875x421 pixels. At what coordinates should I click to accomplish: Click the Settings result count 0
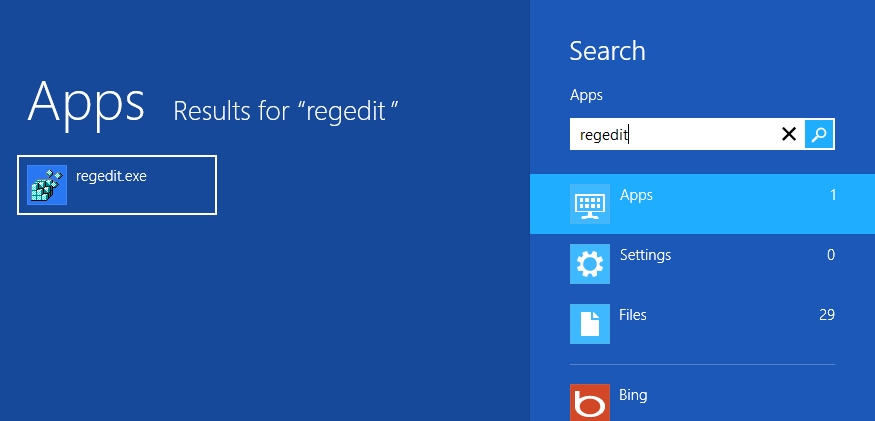point(830,255)
